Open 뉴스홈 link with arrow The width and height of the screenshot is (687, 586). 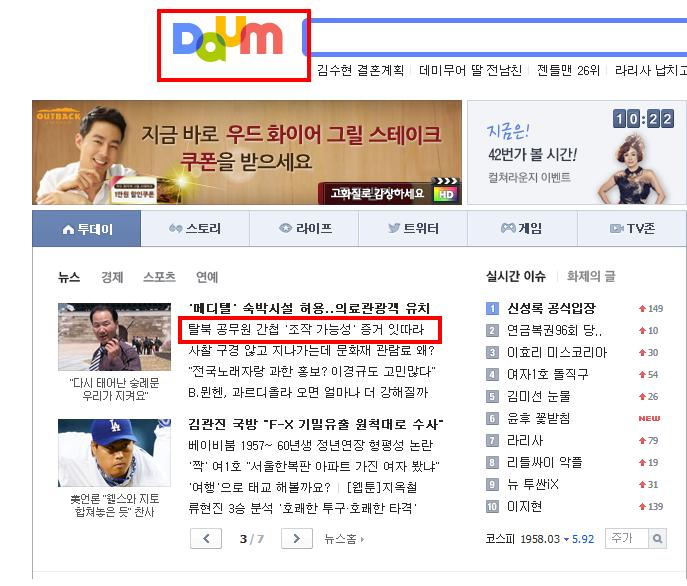point(344,539)
